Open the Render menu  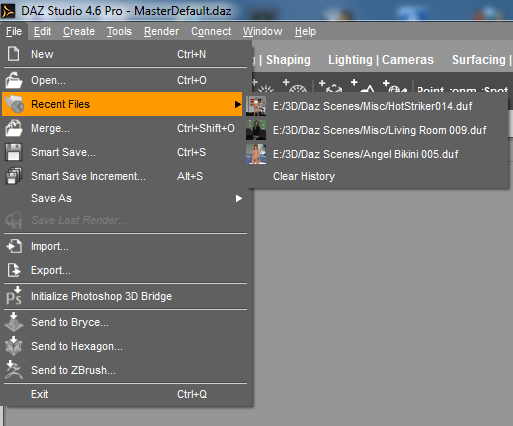[161, 31]
